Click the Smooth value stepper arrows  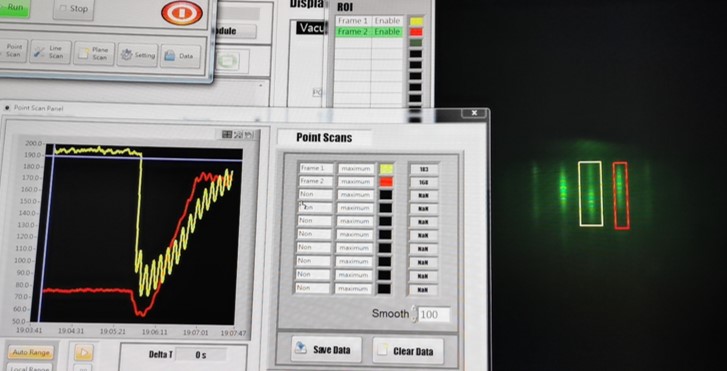point(414,314)
